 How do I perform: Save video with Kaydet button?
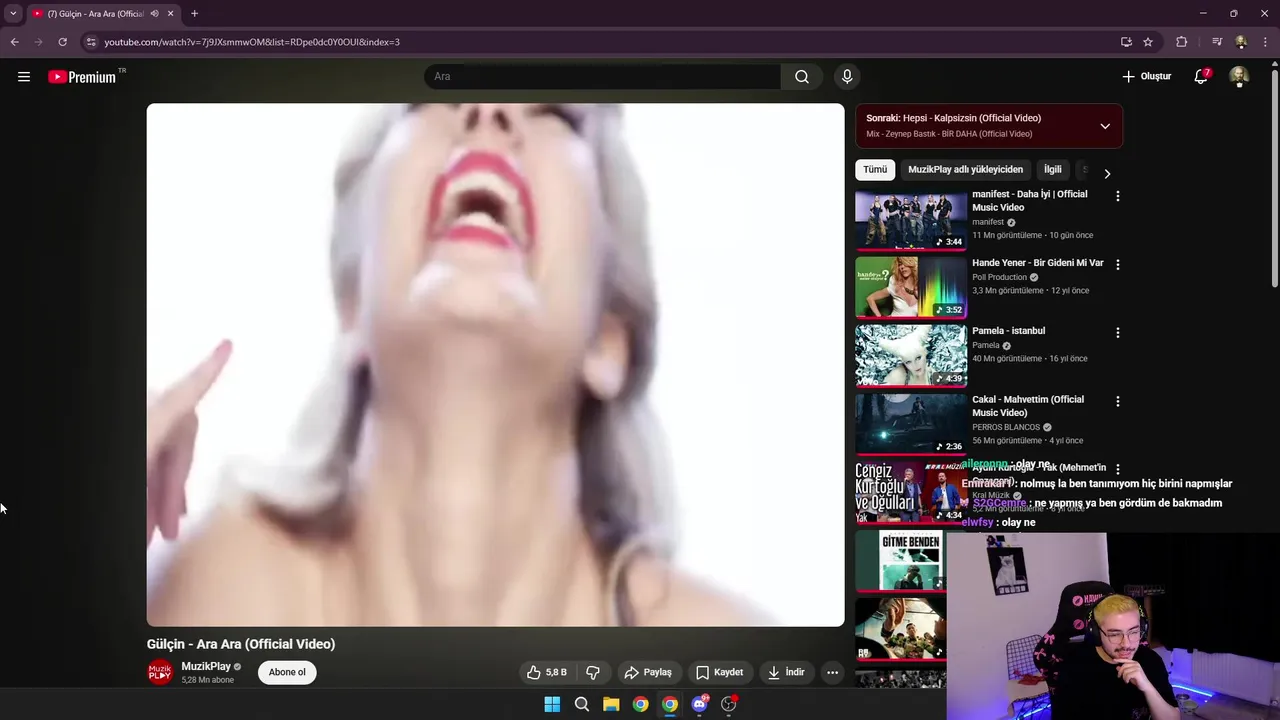coord(720,672)
